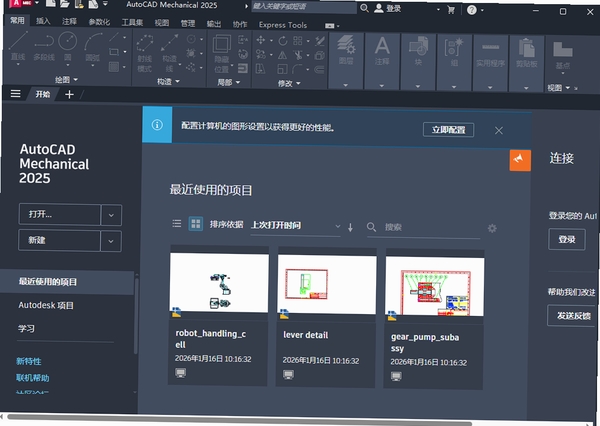Select the Array grid tool in 修改
The height and width of the screenshot is (426, 600).
coord(297,41)
